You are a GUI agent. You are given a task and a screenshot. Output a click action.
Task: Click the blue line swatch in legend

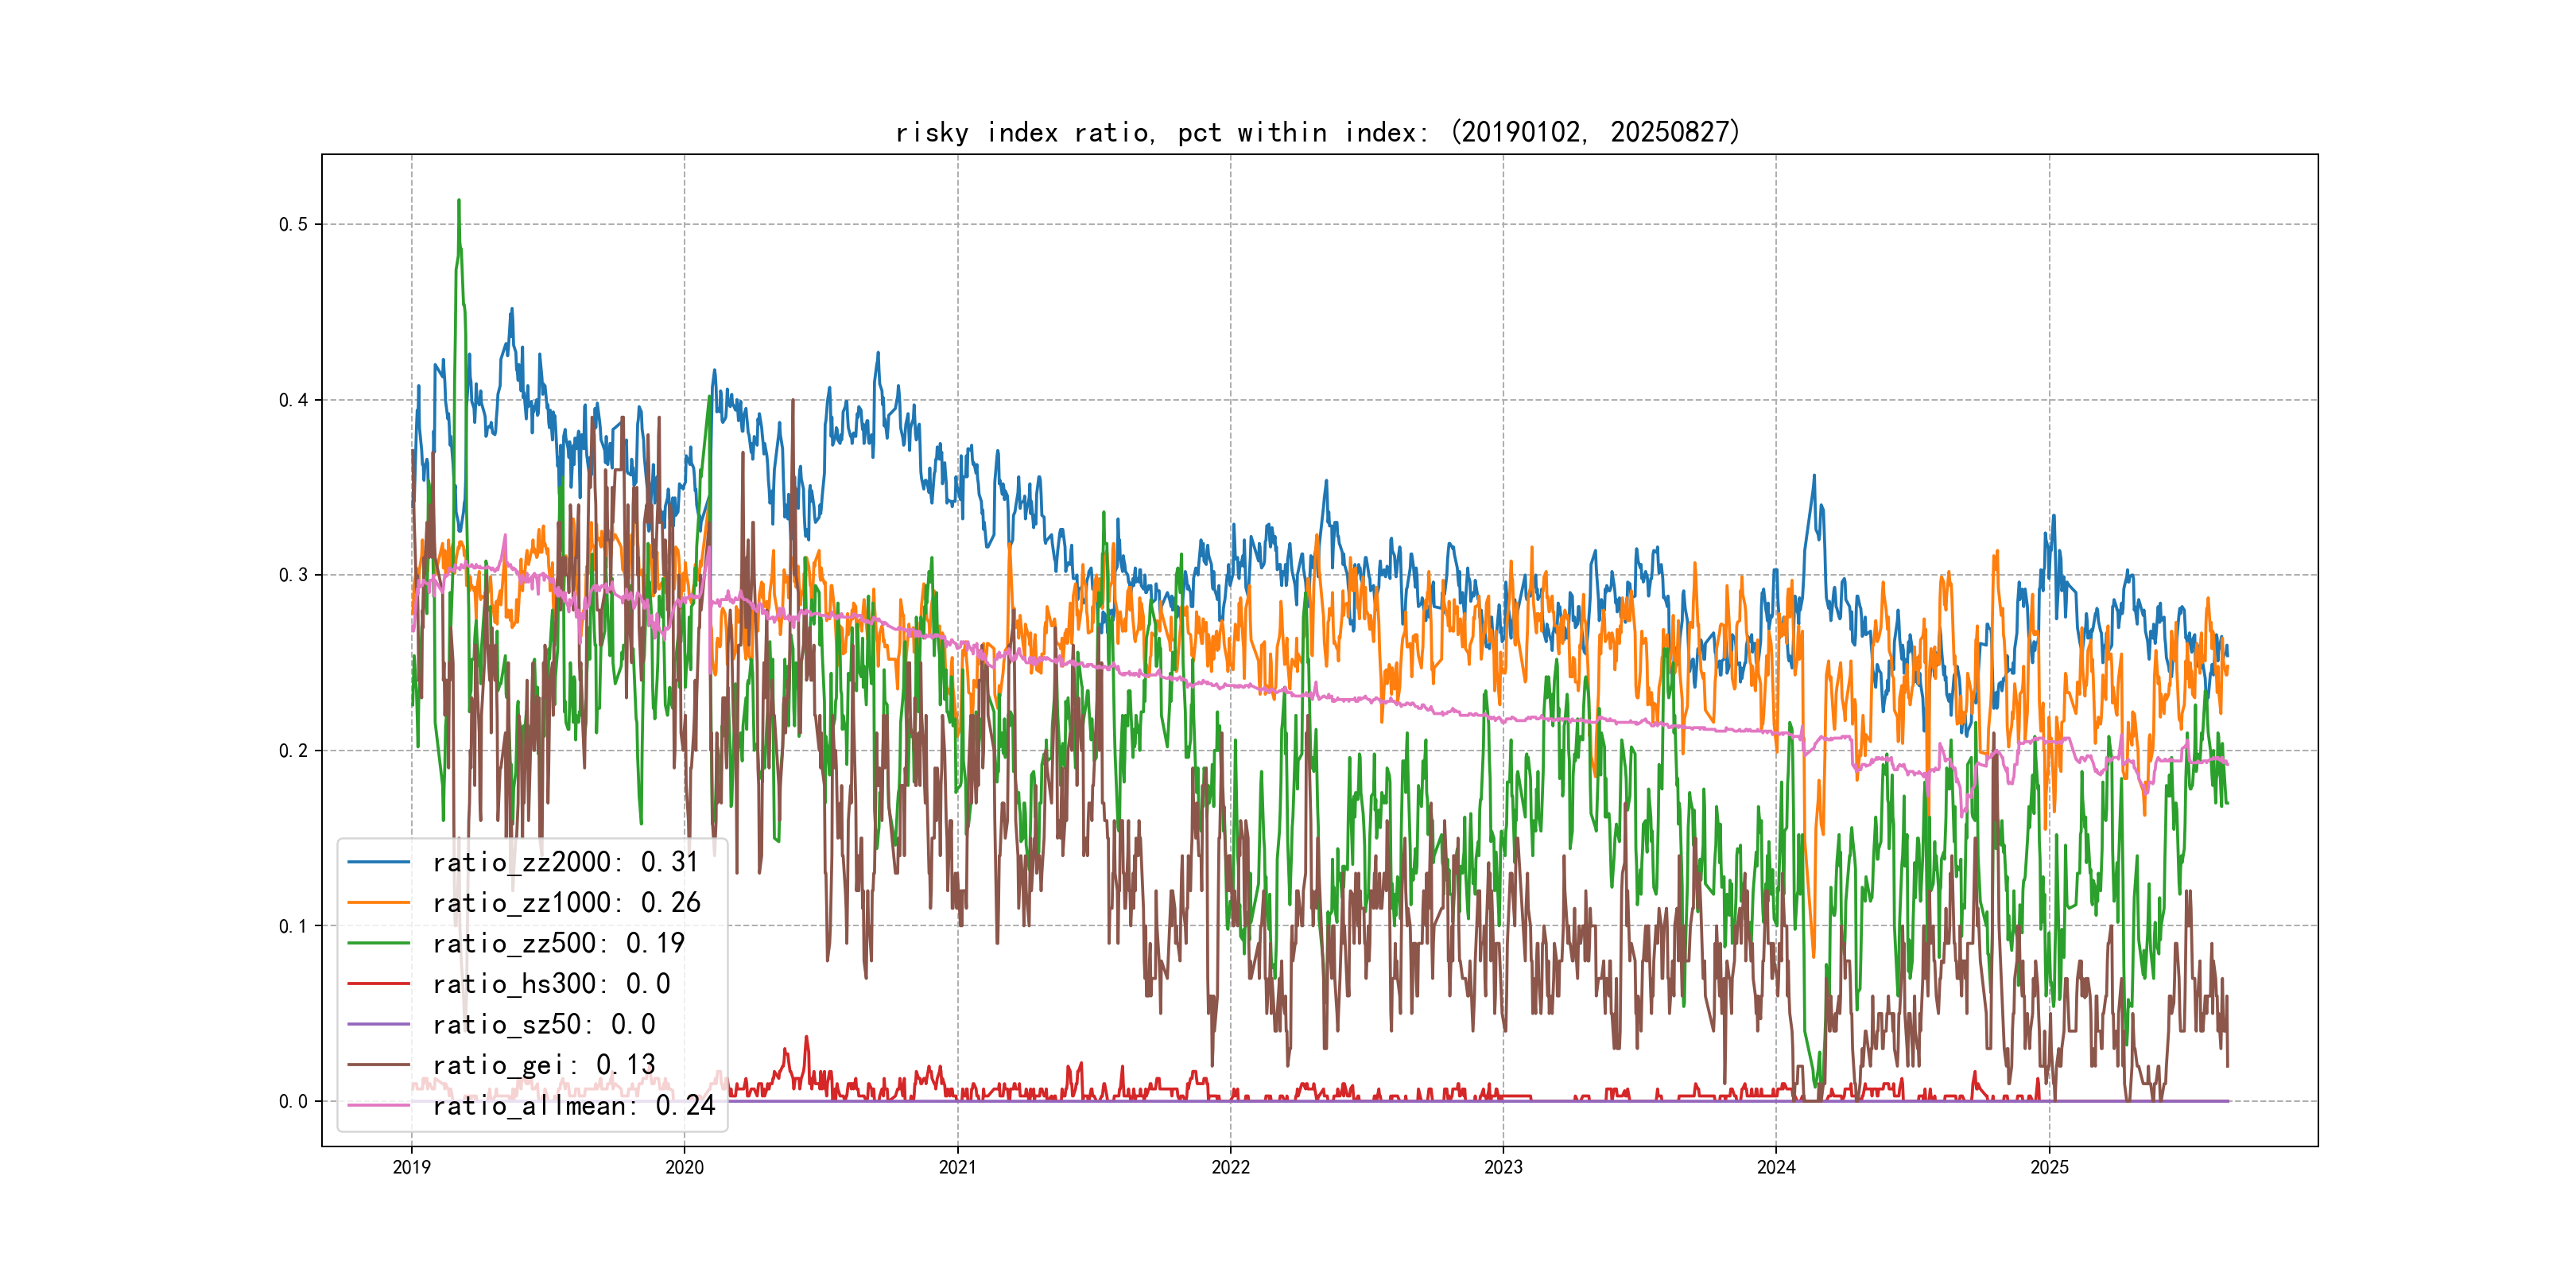(x=378, y=862)
